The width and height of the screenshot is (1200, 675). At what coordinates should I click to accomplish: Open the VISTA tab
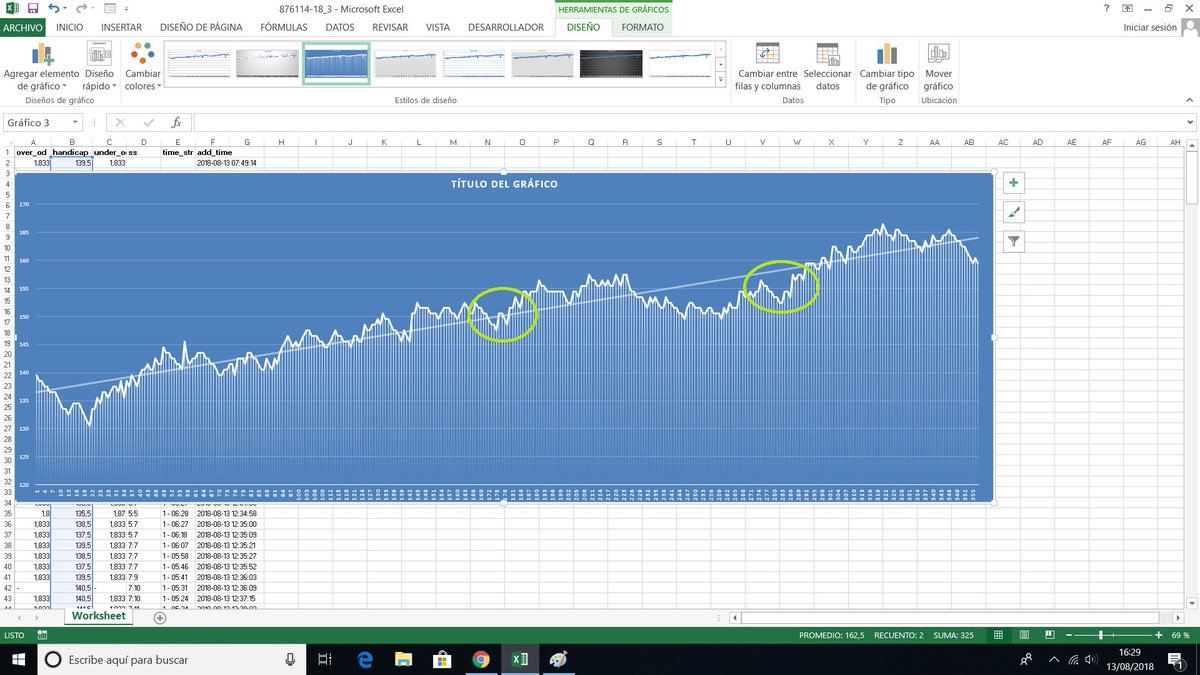[437, 27]
